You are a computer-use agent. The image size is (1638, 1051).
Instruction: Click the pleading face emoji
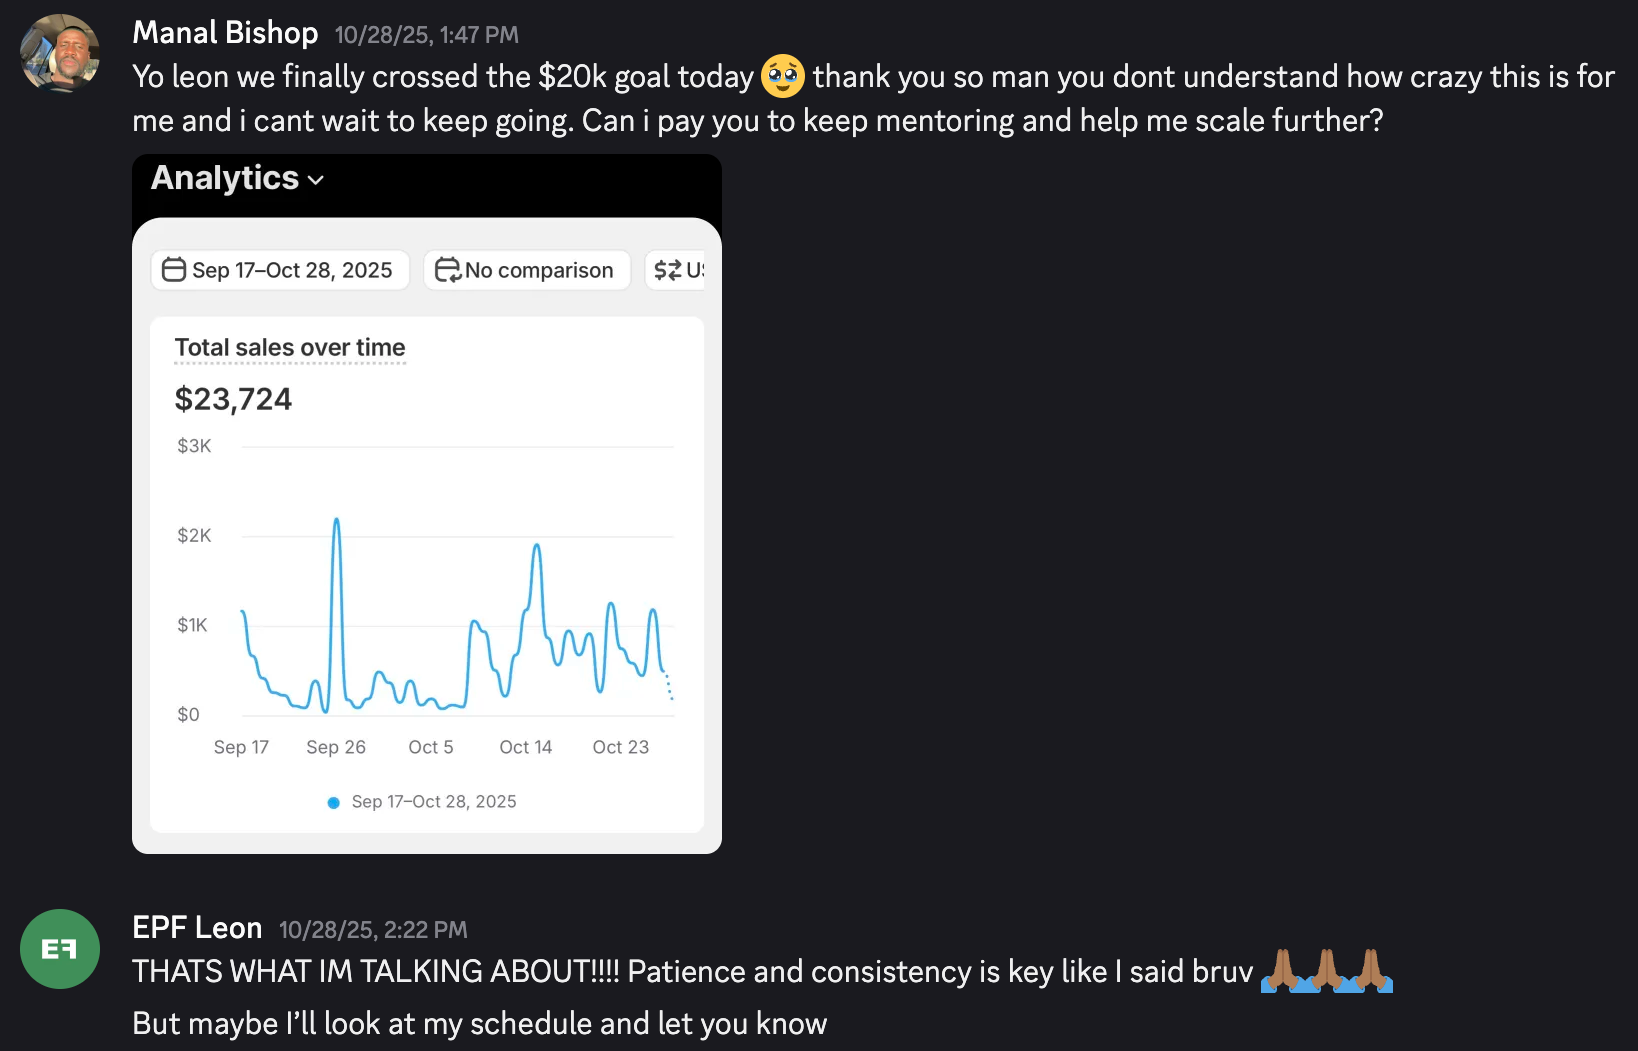[x=783, y=77]
